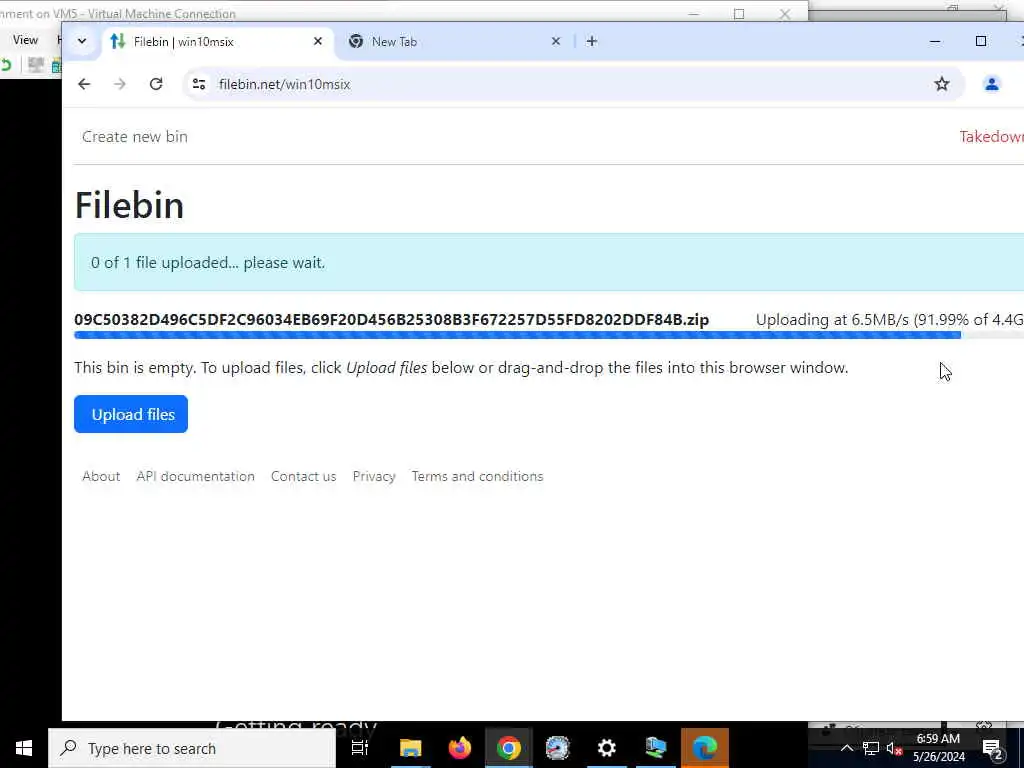
Task: Close the Filebin win10msix tab
Action: (x=318, y=41)
